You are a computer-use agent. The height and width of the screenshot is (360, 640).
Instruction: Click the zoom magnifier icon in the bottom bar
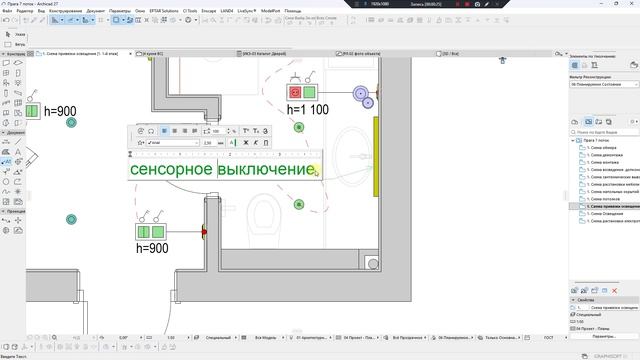(54, 338)
